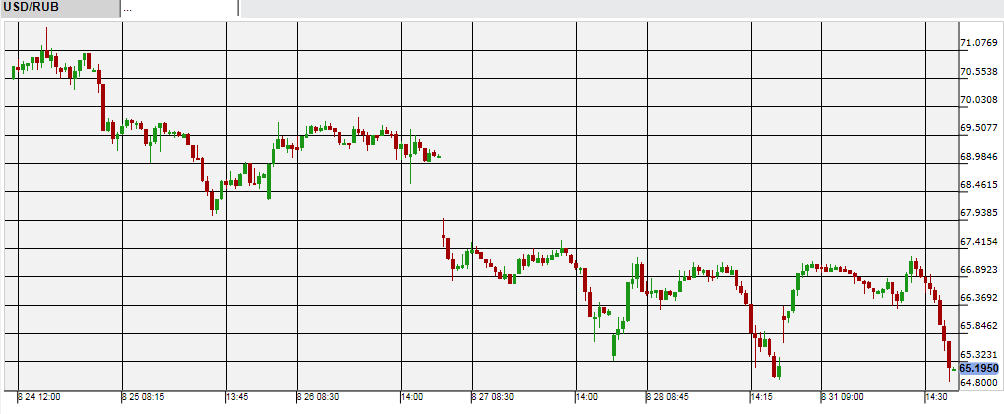Click the 14:30 time axis label
1004x414 pixels.
click(936, 397)
